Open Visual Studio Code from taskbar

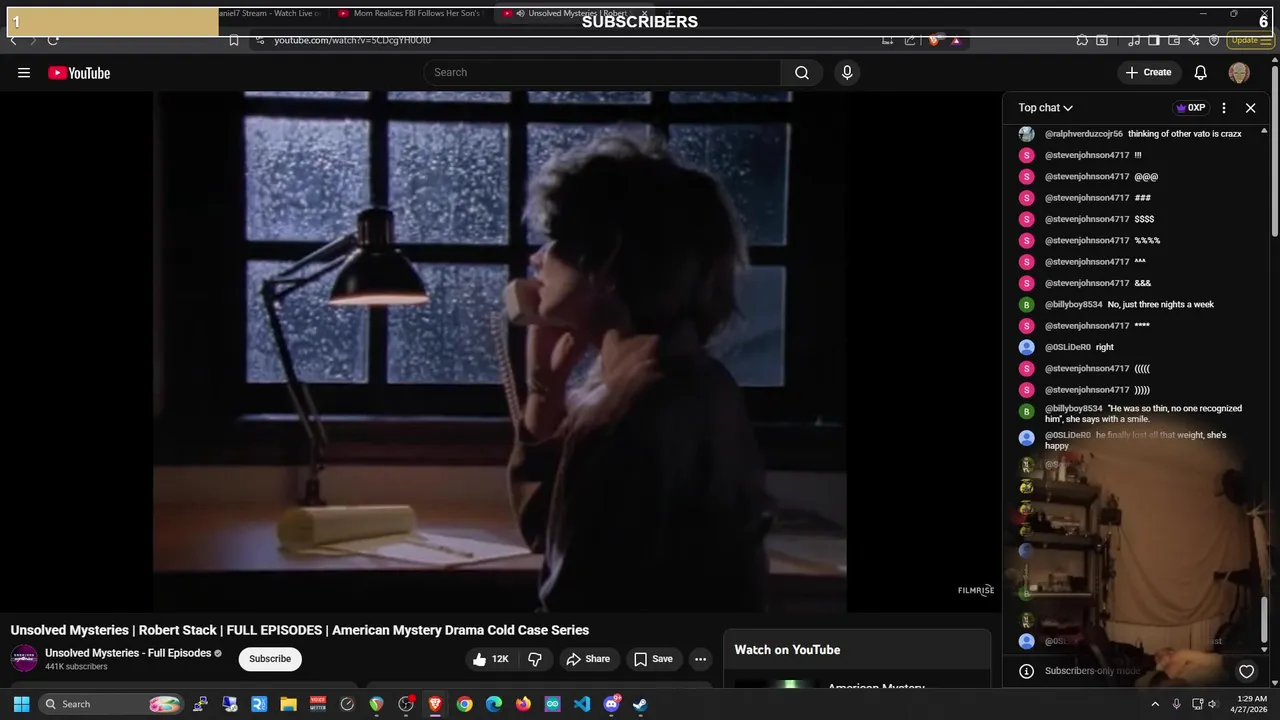(x=582, y=704)
